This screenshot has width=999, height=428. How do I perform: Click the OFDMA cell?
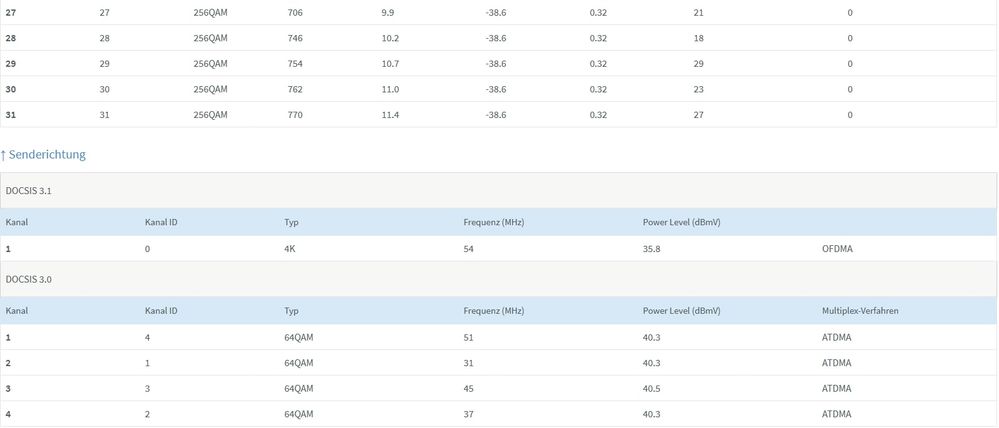point(837,249)
